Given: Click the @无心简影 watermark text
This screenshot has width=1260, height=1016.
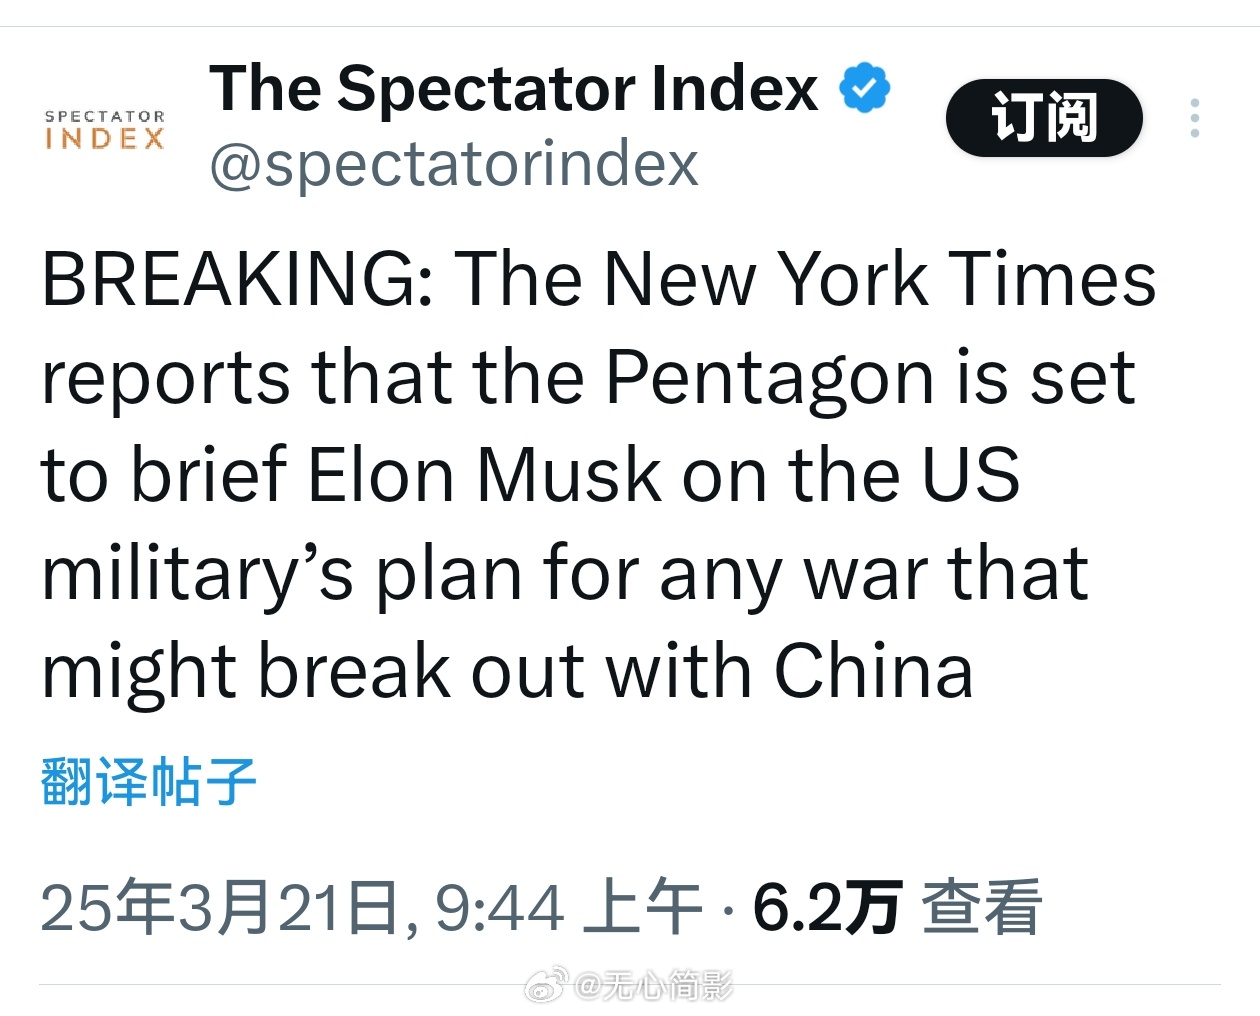Looking at the screenshot, I should (654, 986).
